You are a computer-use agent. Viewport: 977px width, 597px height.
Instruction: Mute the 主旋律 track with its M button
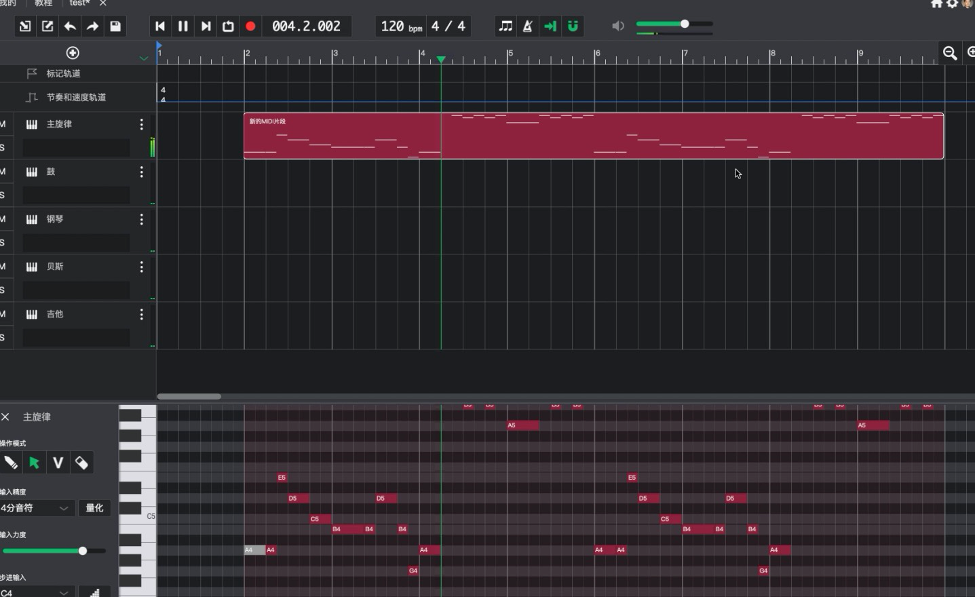click(x=2, y=125)
